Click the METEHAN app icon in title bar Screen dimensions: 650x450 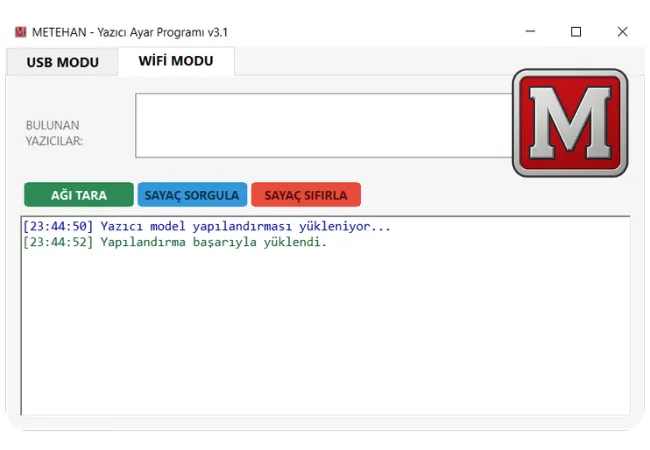21,32
